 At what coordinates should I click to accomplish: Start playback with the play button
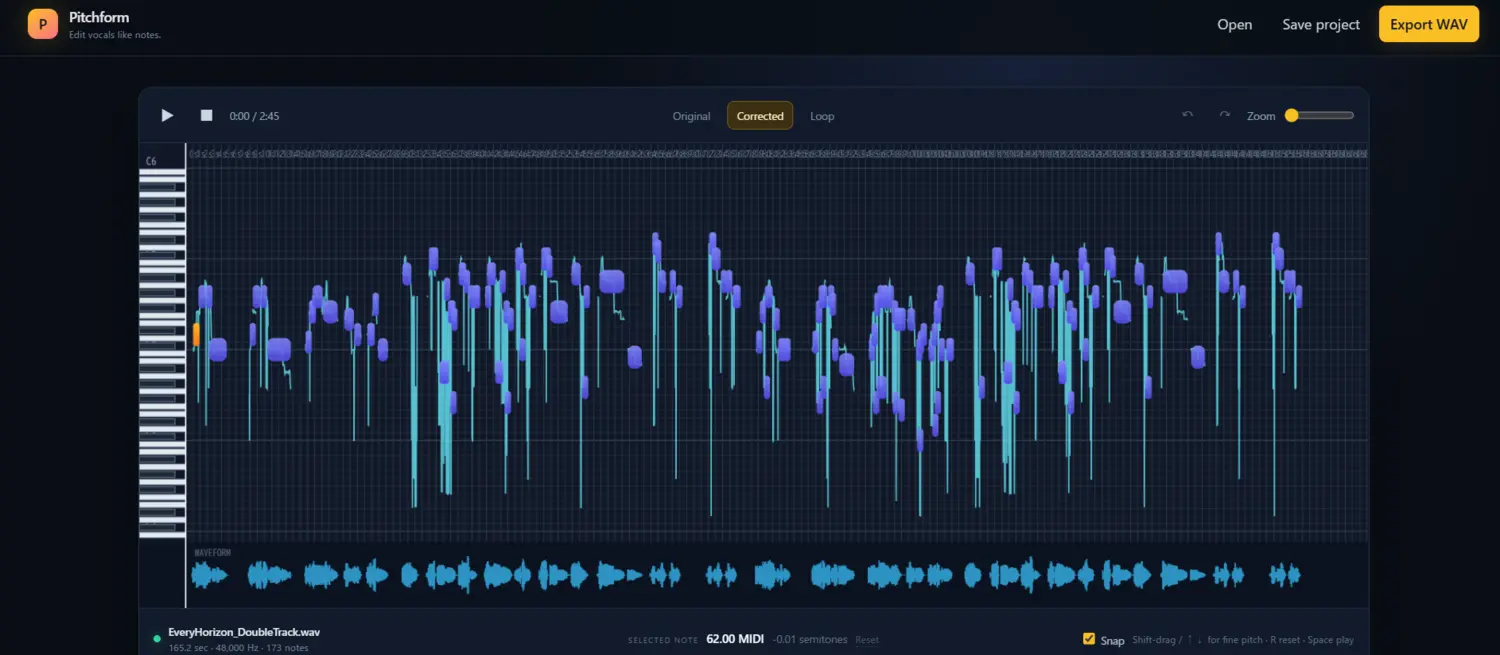click(167, 116)
